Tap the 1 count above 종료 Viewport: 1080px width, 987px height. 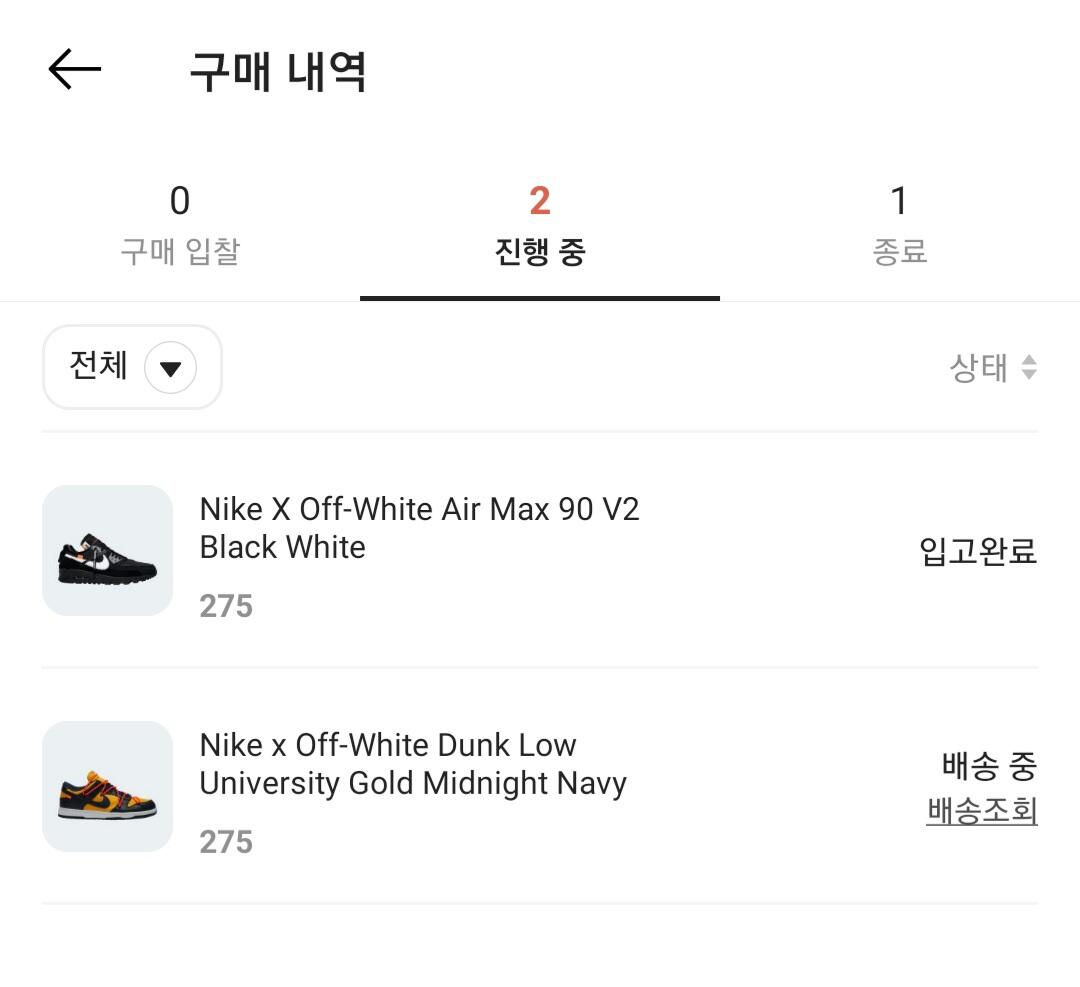[899, 201]
